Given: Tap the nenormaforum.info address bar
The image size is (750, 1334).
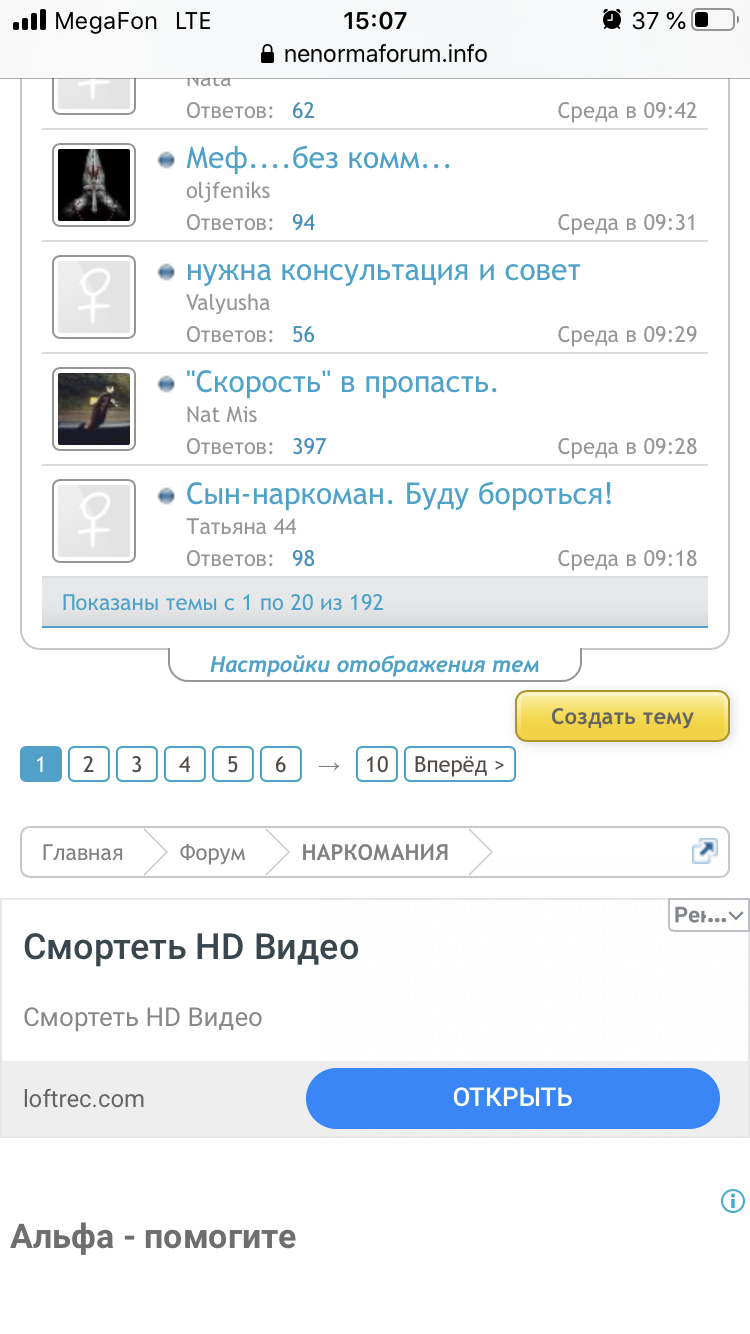Looking at the screenshot, I should point(374,54).
